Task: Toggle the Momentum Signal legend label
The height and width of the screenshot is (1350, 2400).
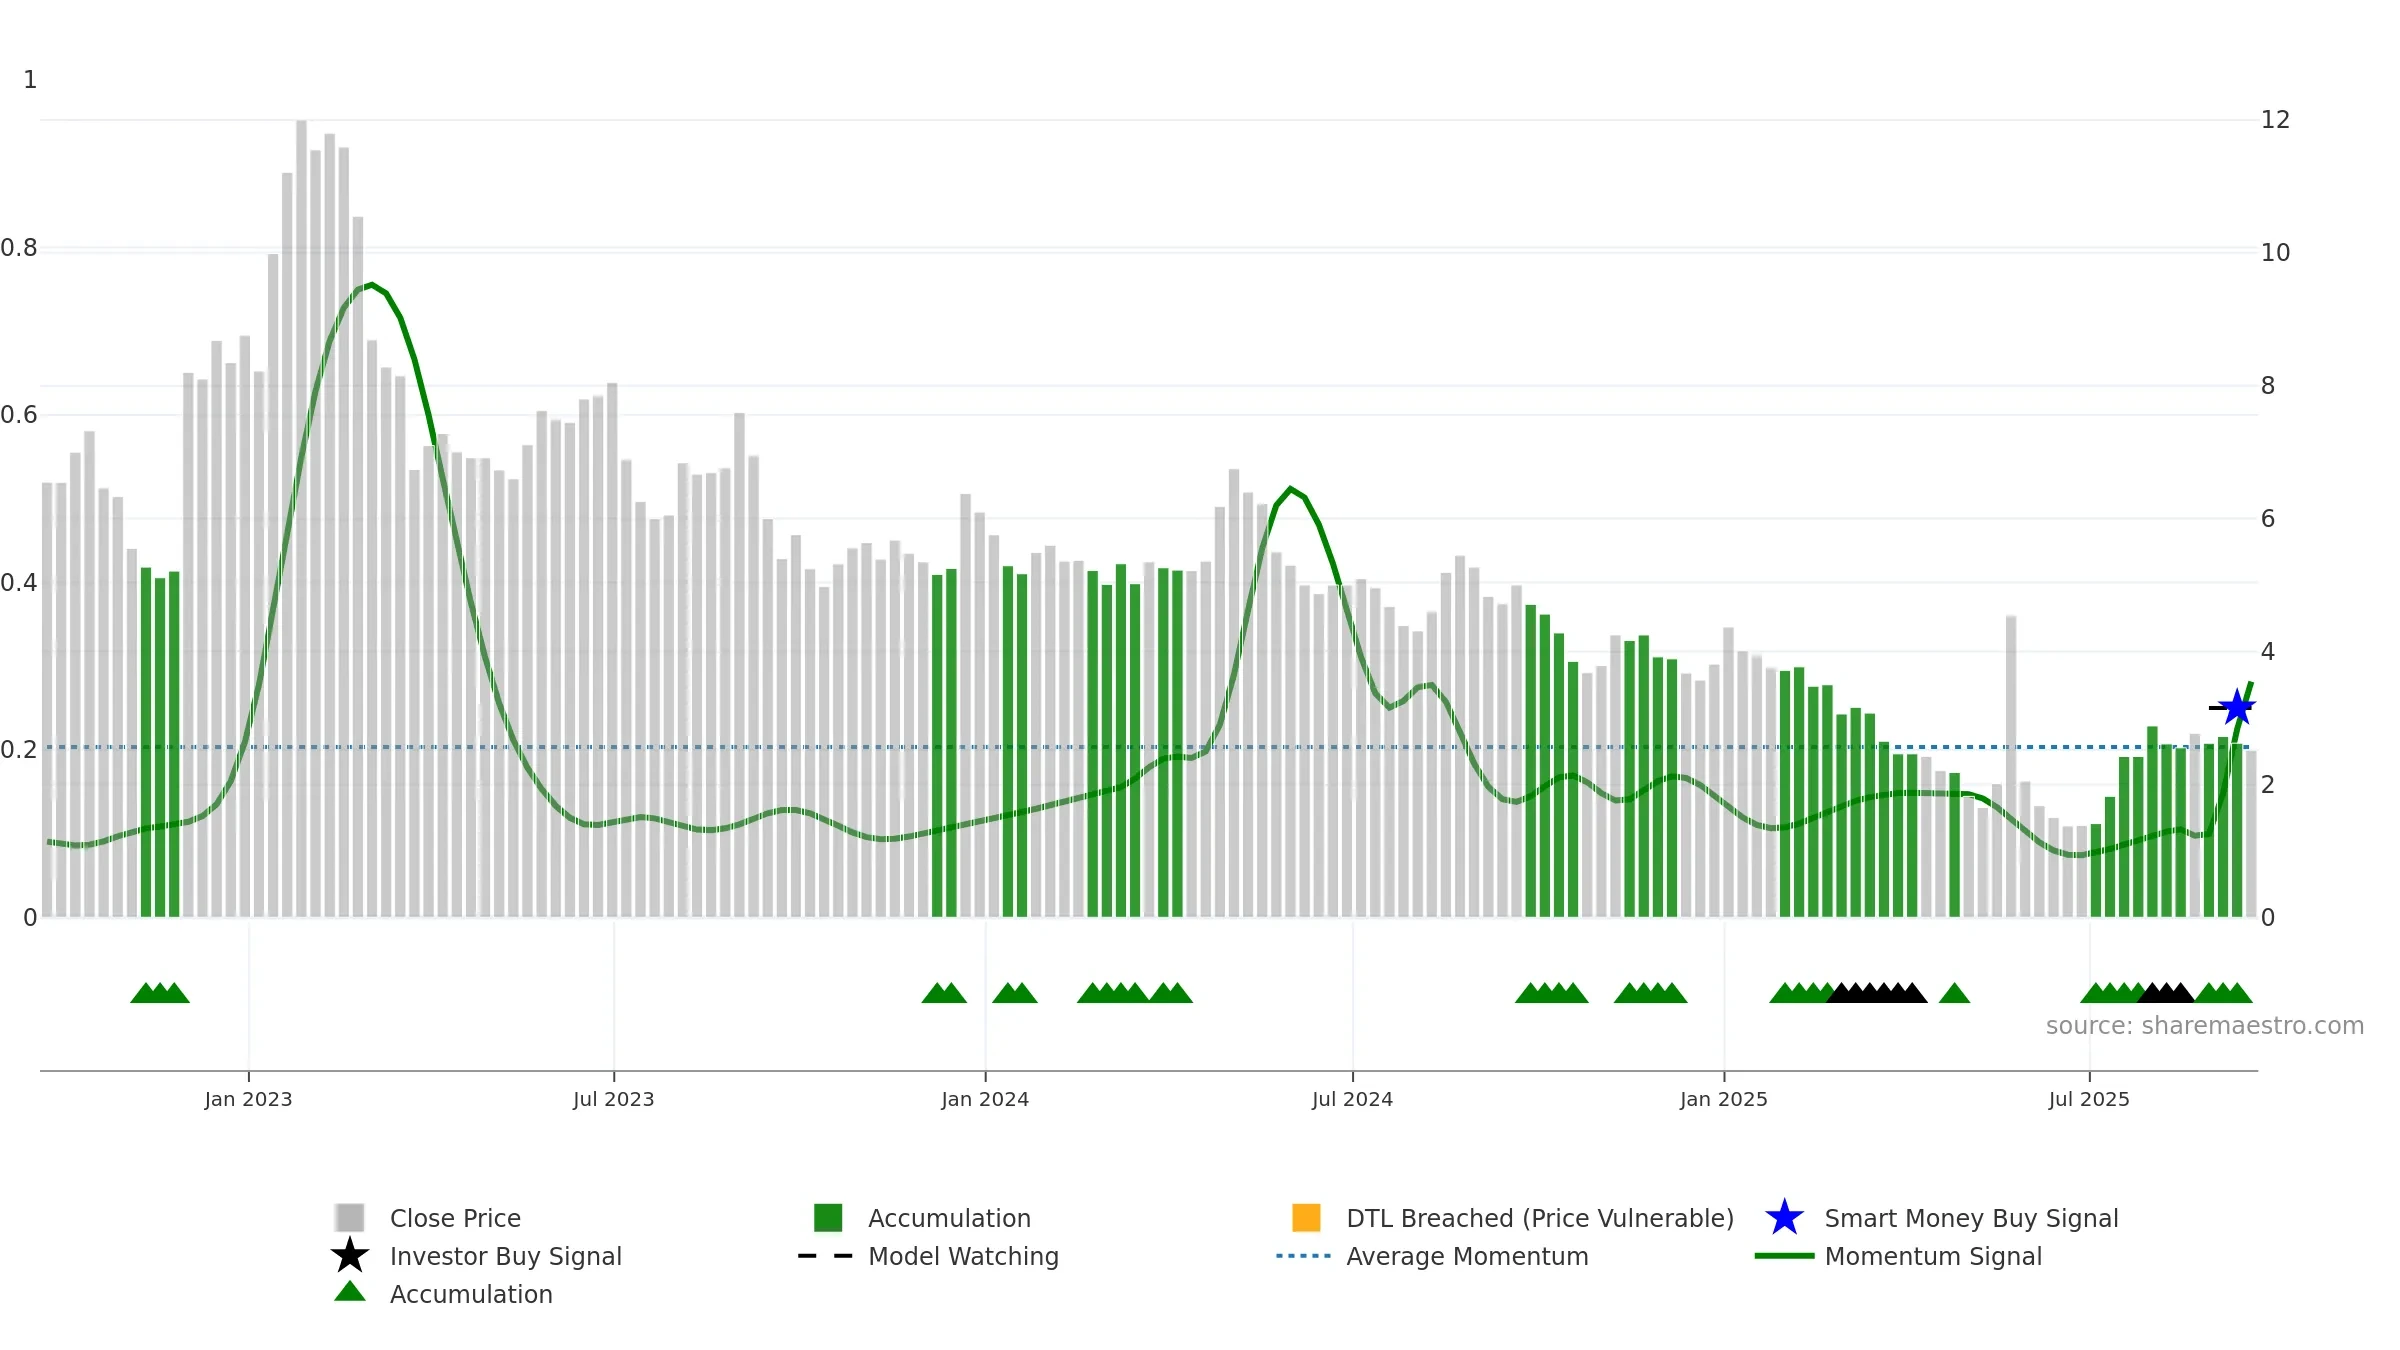Action: coord(1933,1256)
